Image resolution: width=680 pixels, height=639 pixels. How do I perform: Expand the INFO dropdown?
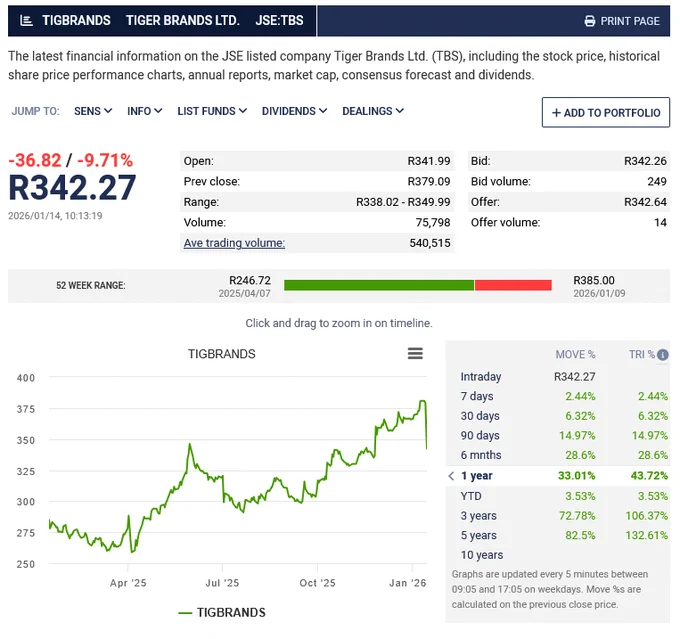[x=144, y=111]
